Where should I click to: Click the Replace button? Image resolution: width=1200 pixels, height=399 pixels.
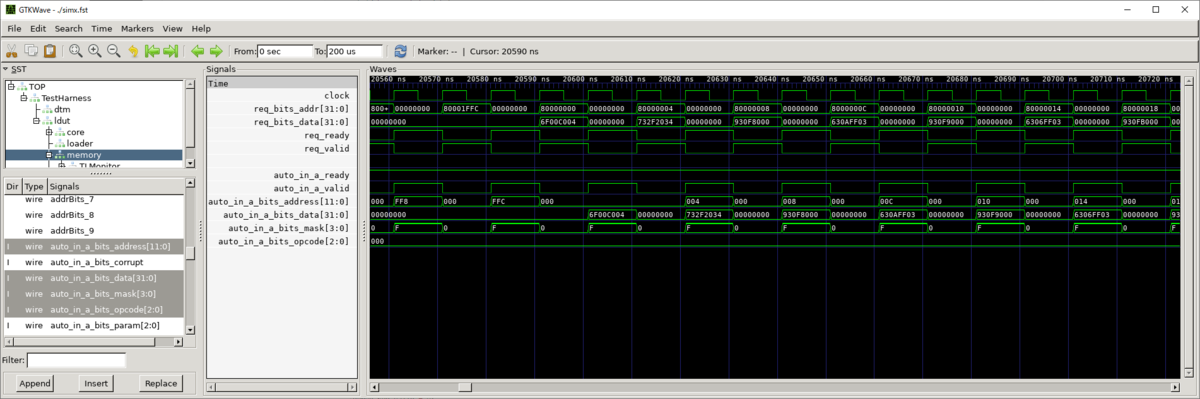pyautogui.click(x=161, y=383)
